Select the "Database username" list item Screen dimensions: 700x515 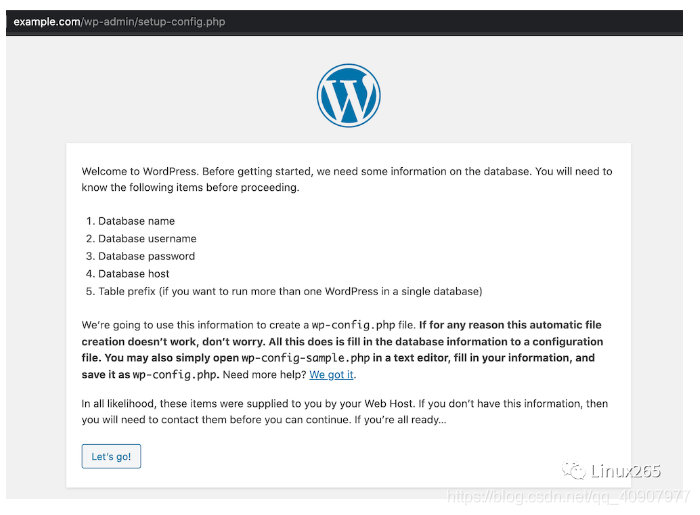[x=147, y=239]
